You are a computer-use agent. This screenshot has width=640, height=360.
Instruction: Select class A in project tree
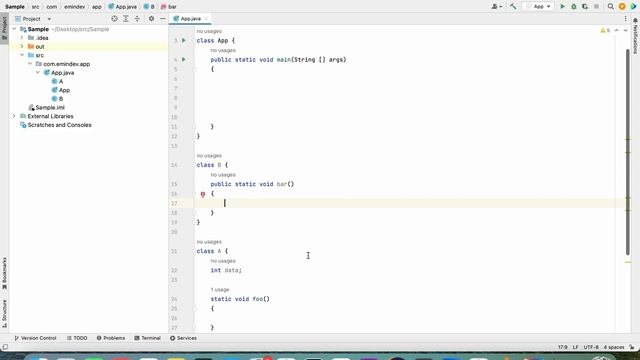(x=57, y=82)
